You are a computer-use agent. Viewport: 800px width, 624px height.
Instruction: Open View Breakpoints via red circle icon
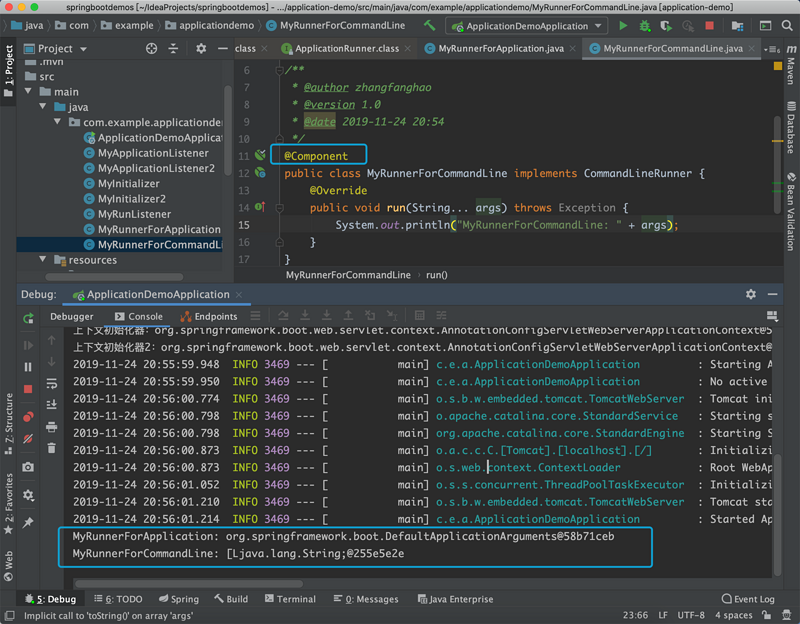[27, 416]
